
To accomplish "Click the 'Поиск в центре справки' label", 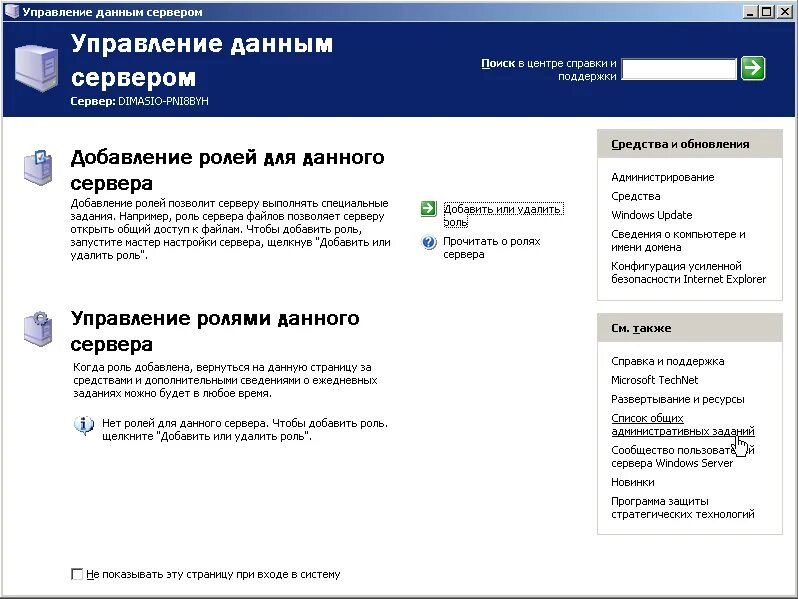I will click(549, 70).
